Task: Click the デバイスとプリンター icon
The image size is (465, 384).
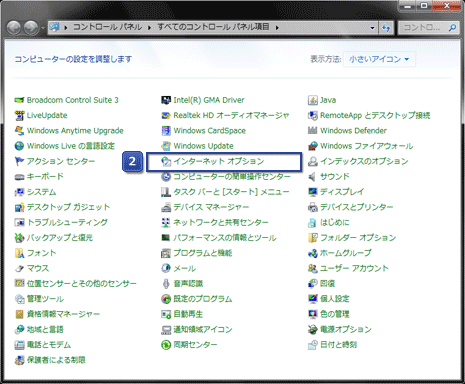Action: (x=313, y=207)
